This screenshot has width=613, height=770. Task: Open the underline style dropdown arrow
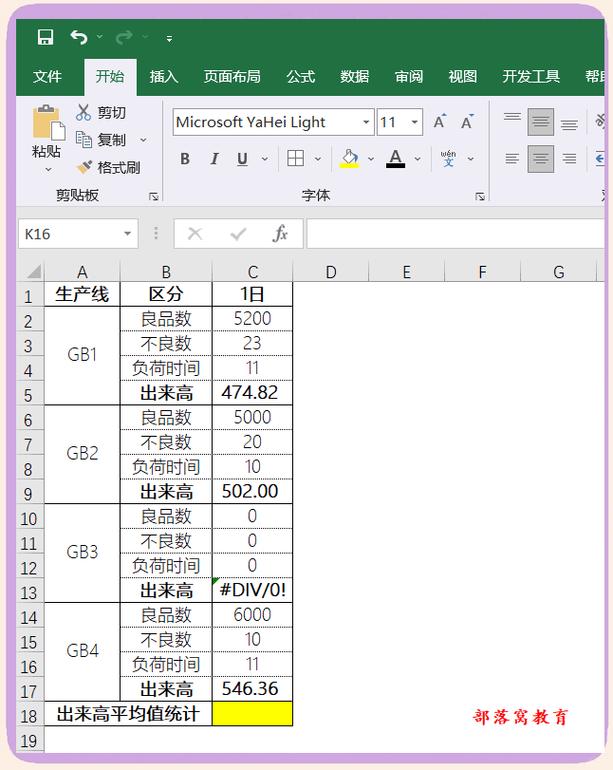(265, 159)
